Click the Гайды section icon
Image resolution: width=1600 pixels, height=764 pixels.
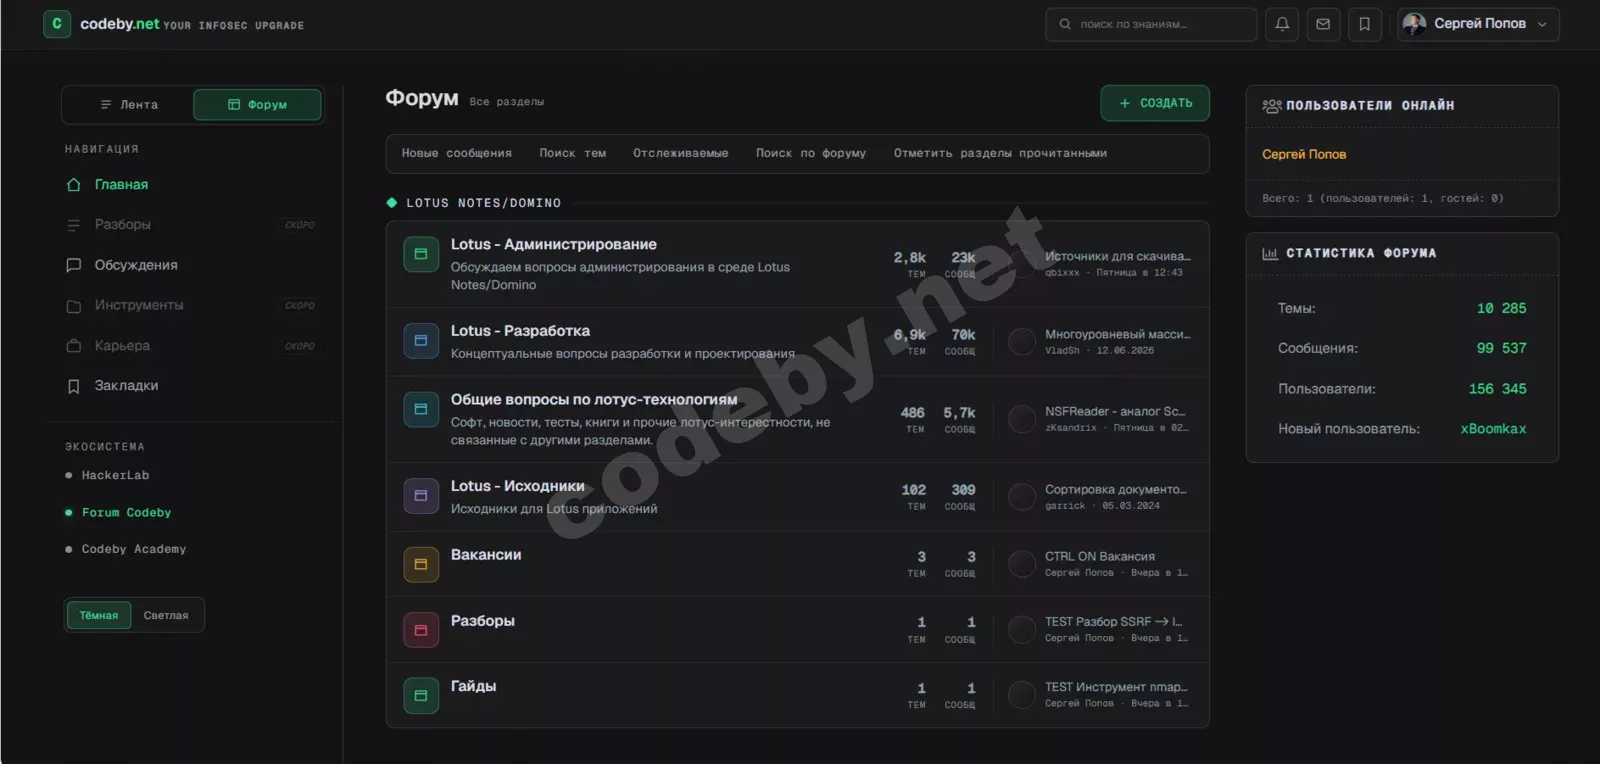pos(421,695)
